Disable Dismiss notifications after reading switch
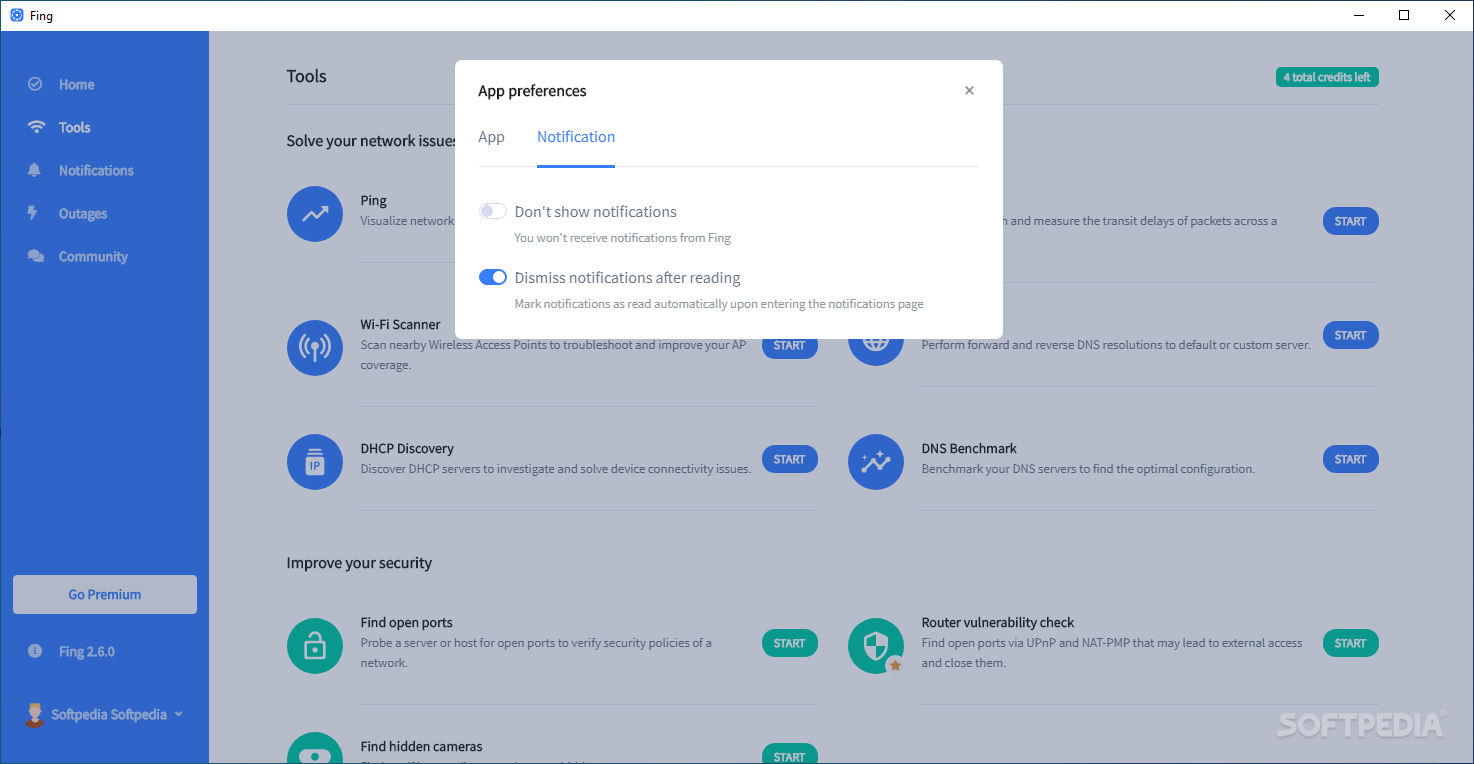This screenshot has height=764, width=1474. pos(493,277)
